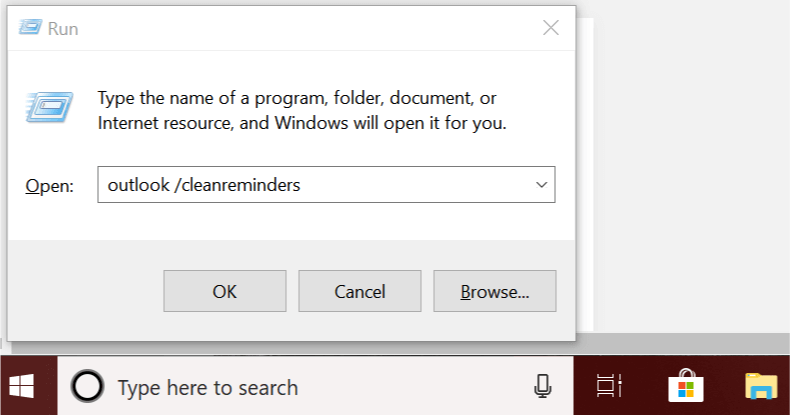Click the Run title bar text
This screenshot has height=415, width=790.
[63, 29]
